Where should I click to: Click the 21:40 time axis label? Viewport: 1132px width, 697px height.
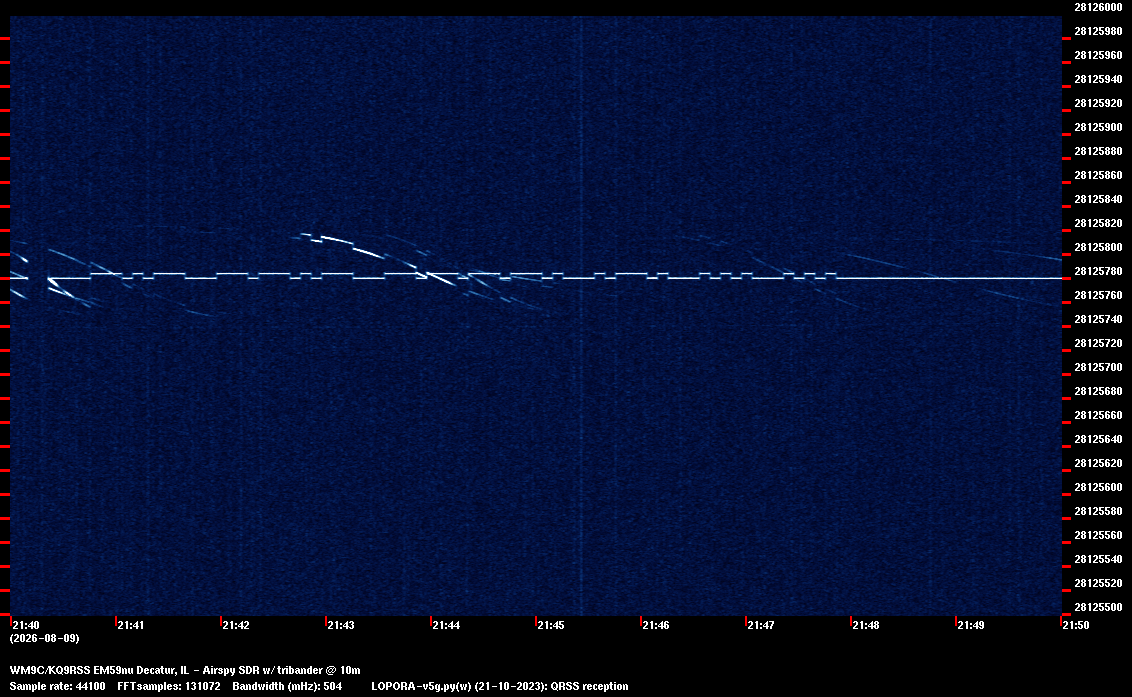point(26,625)
